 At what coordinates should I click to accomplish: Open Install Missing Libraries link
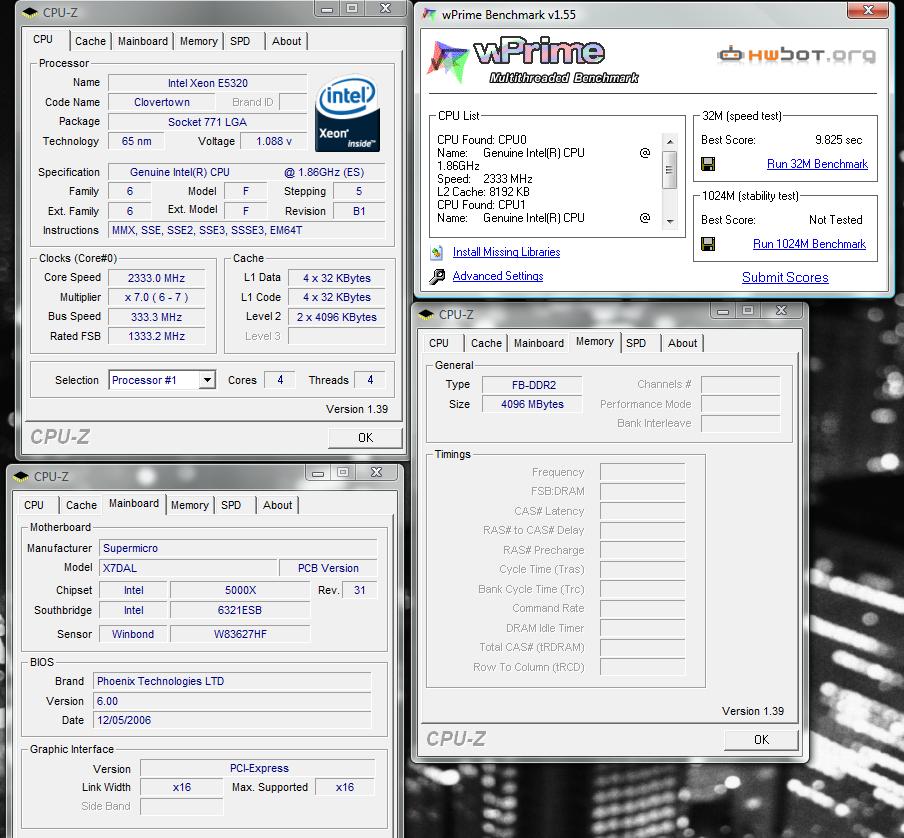[x=506, y=252]
